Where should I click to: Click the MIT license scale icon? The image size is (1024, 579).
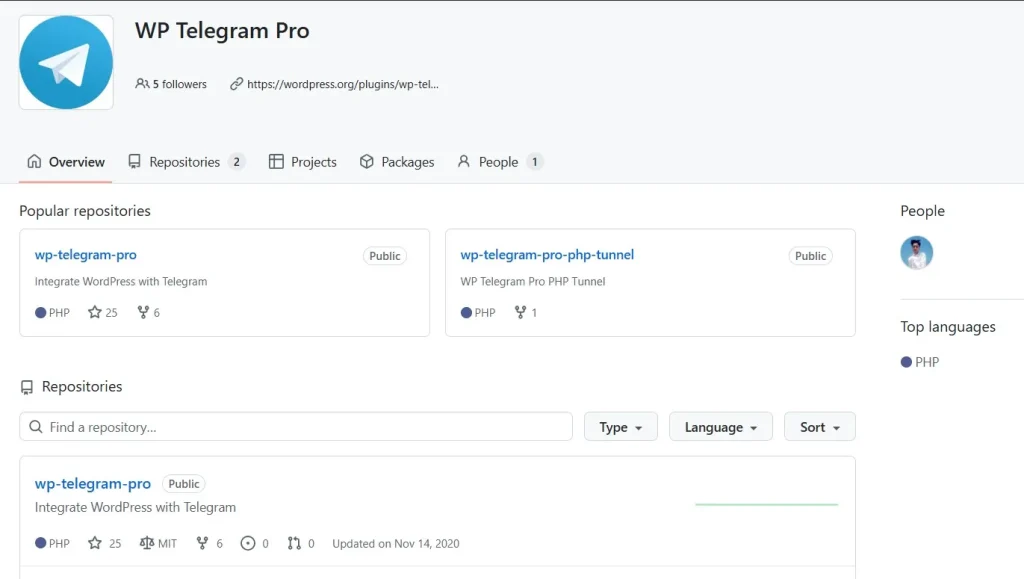click(x=147, y=543)
